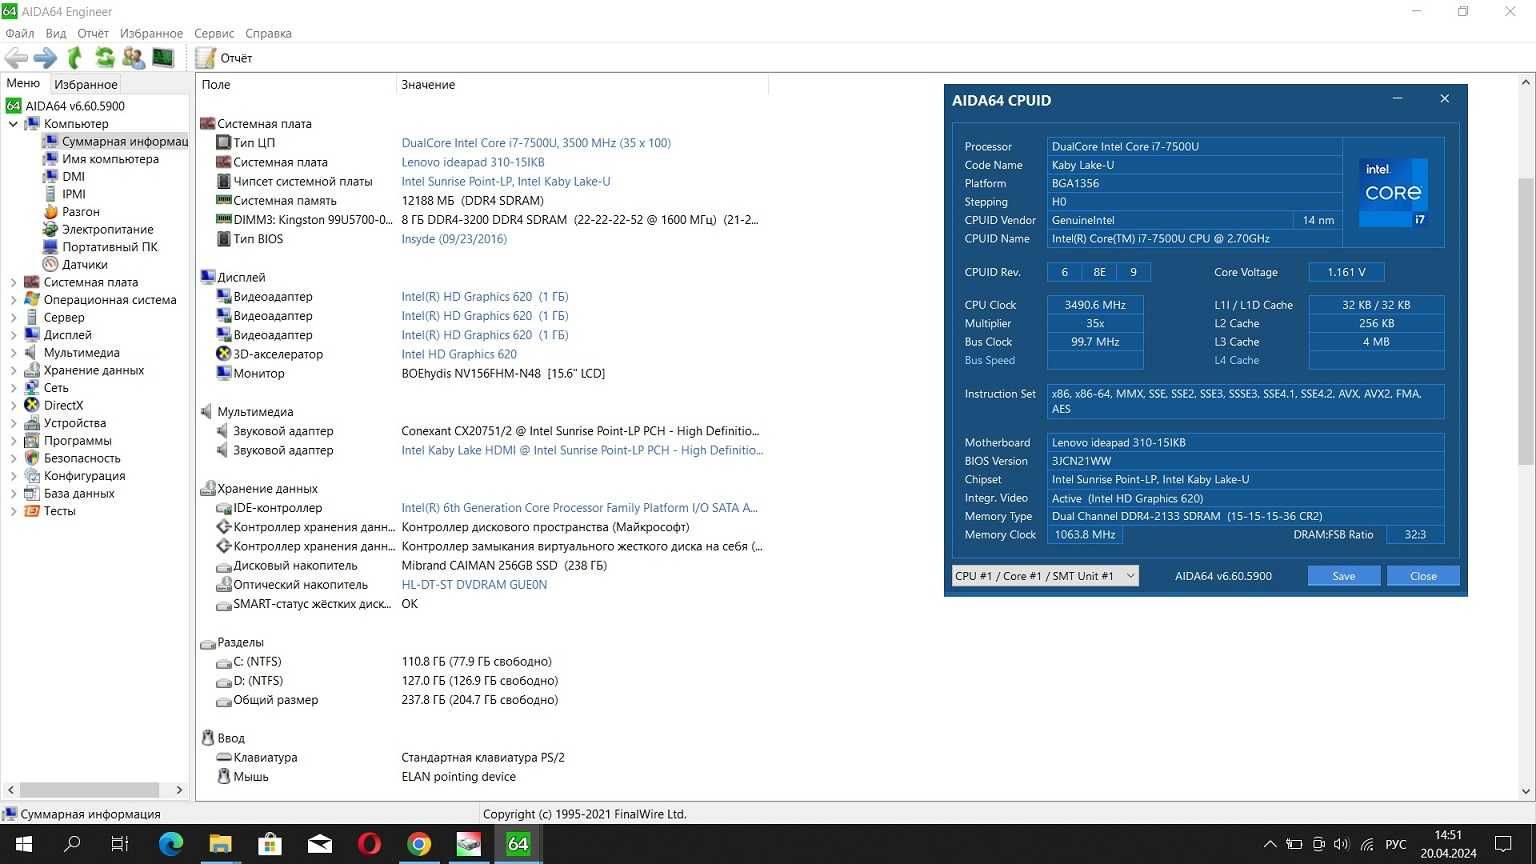
Task: Expand the Сеть tree node
Action: (x=13, y=388)
